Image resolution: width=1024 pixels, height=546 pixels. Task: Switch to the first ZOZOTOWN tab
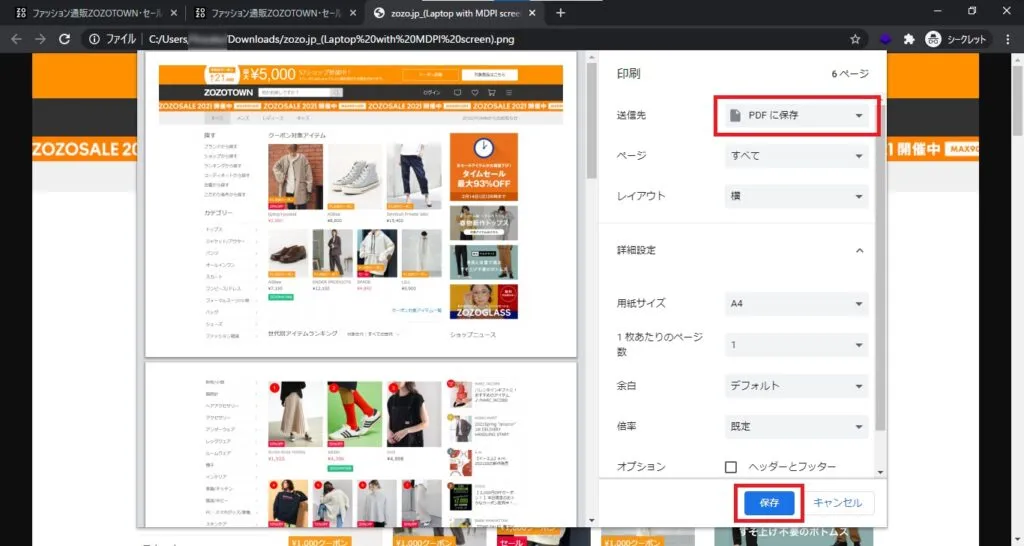click(97, 13)
